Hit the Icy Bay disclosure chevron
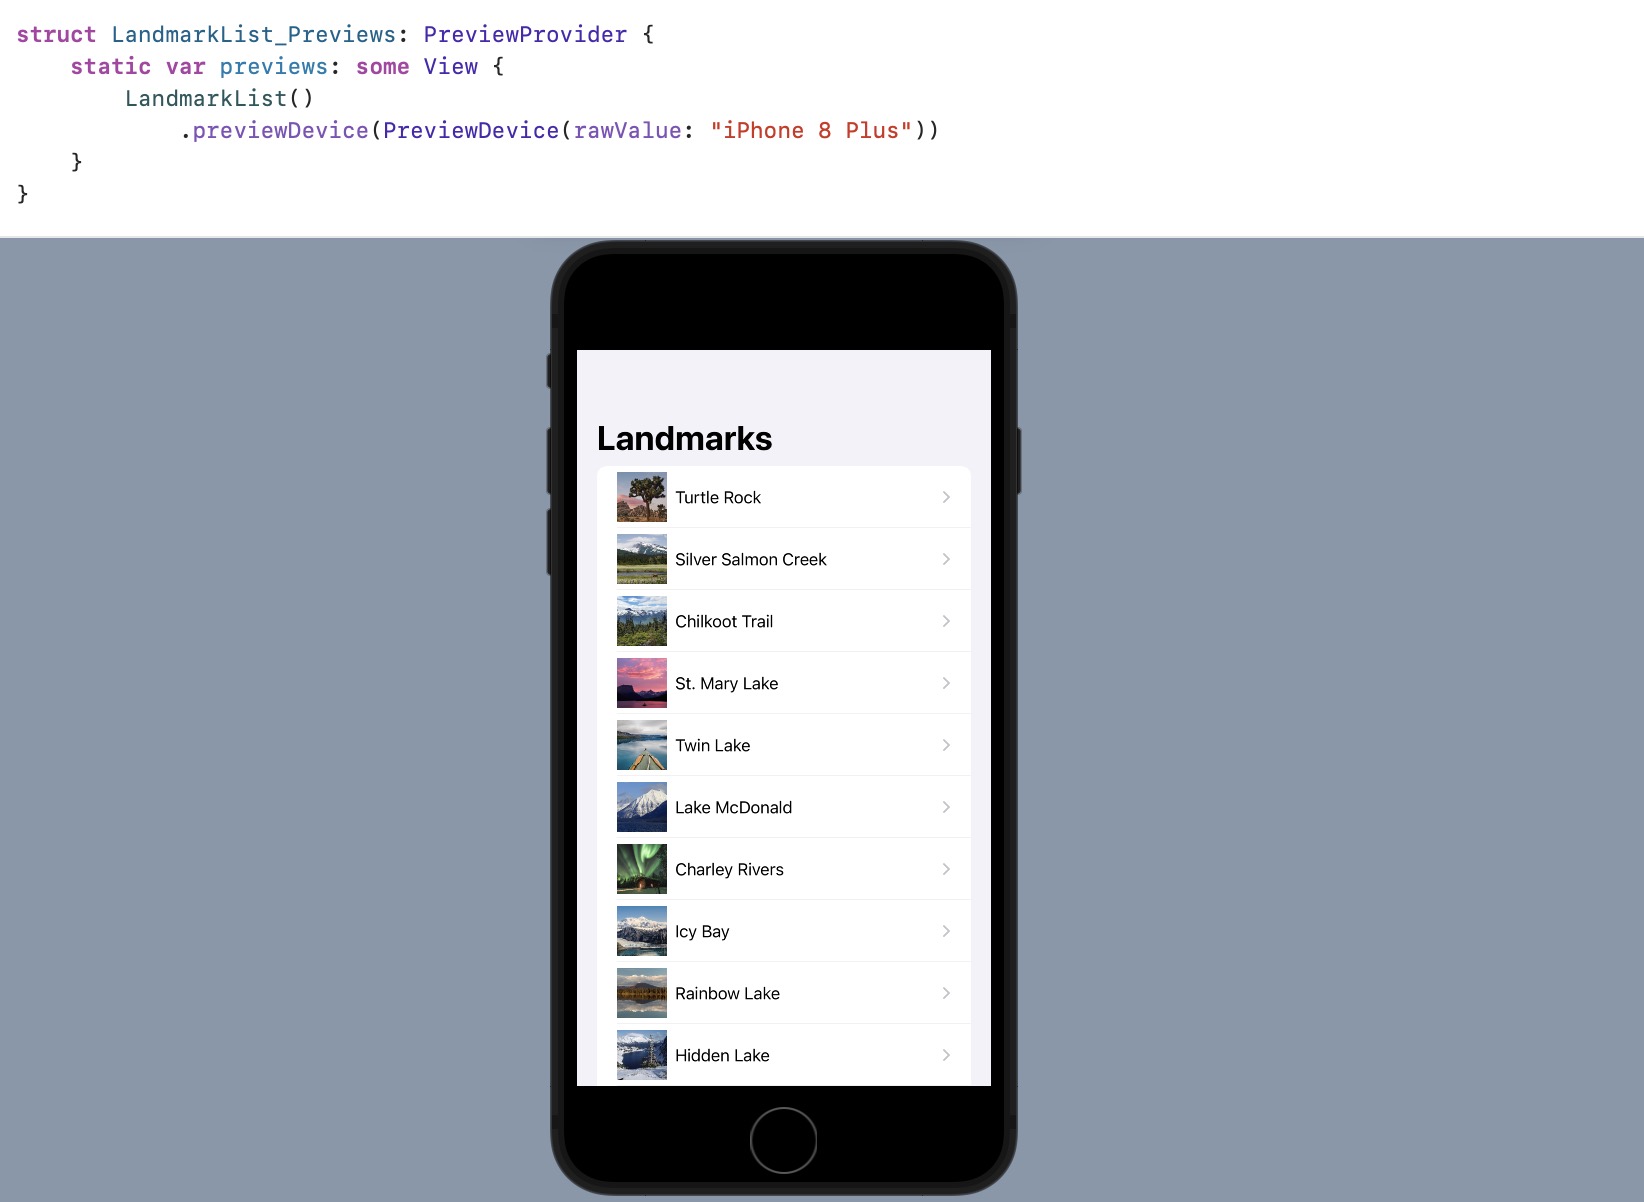Image resolution: width=1644 pixels, height=1202 pixels. [x=946, y=931]
